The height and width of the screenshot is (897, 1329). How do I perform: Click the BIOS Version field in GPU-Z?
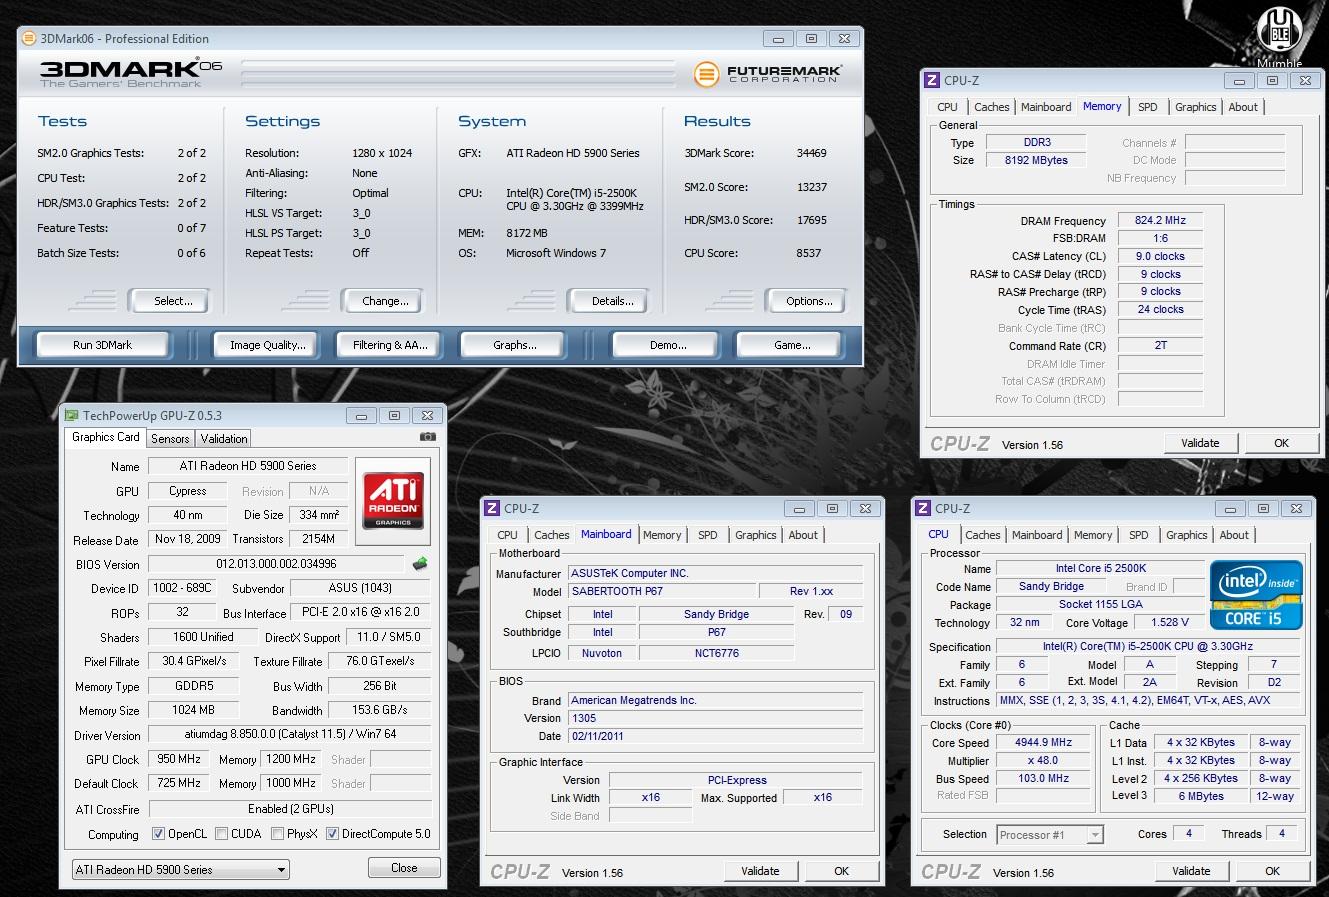(276, 564)
